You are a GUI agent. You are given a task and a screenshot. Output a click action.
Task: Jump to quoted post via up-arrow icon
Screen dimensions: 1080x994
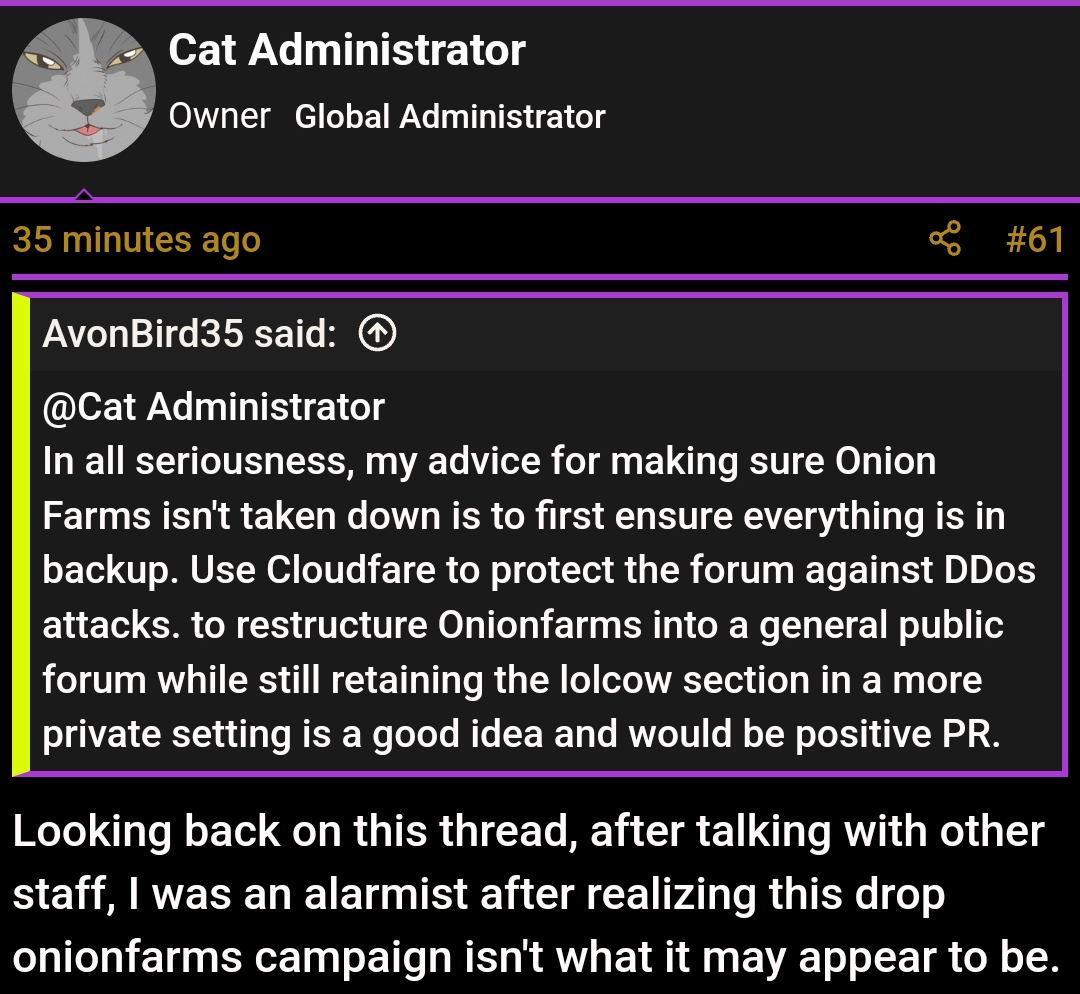click(x=376, y=334)
